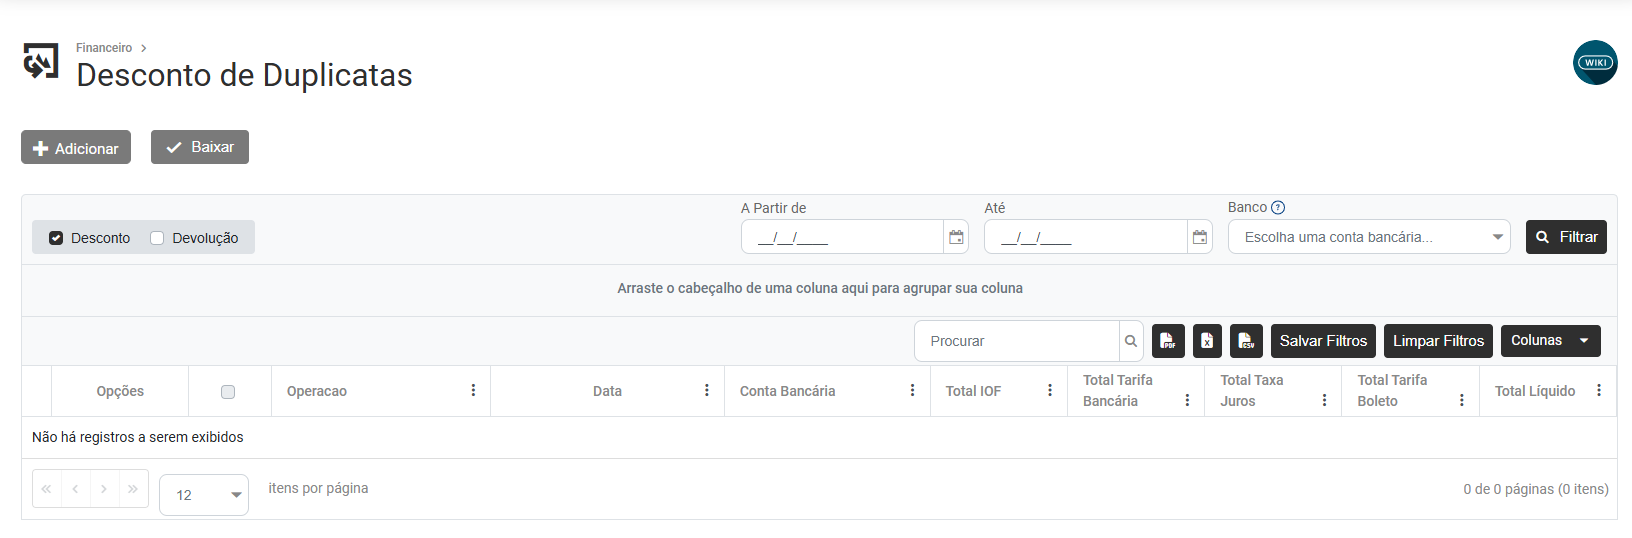Expand the Banco account dropdown
Viewport: 1632px width, 538px height.
click(1497, 237)
